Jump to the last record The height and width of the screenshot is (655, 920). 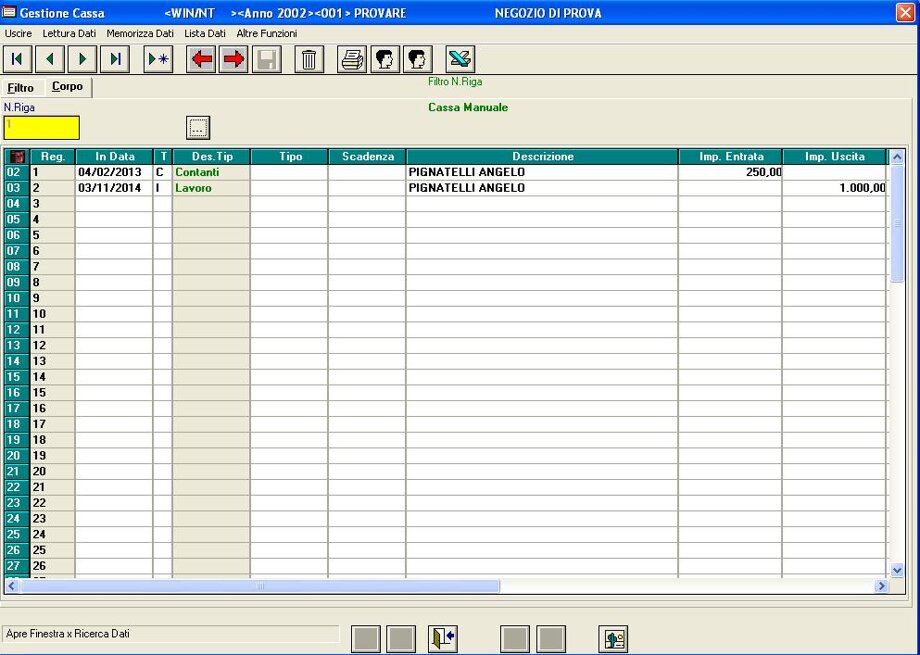[x=115, y=59]
